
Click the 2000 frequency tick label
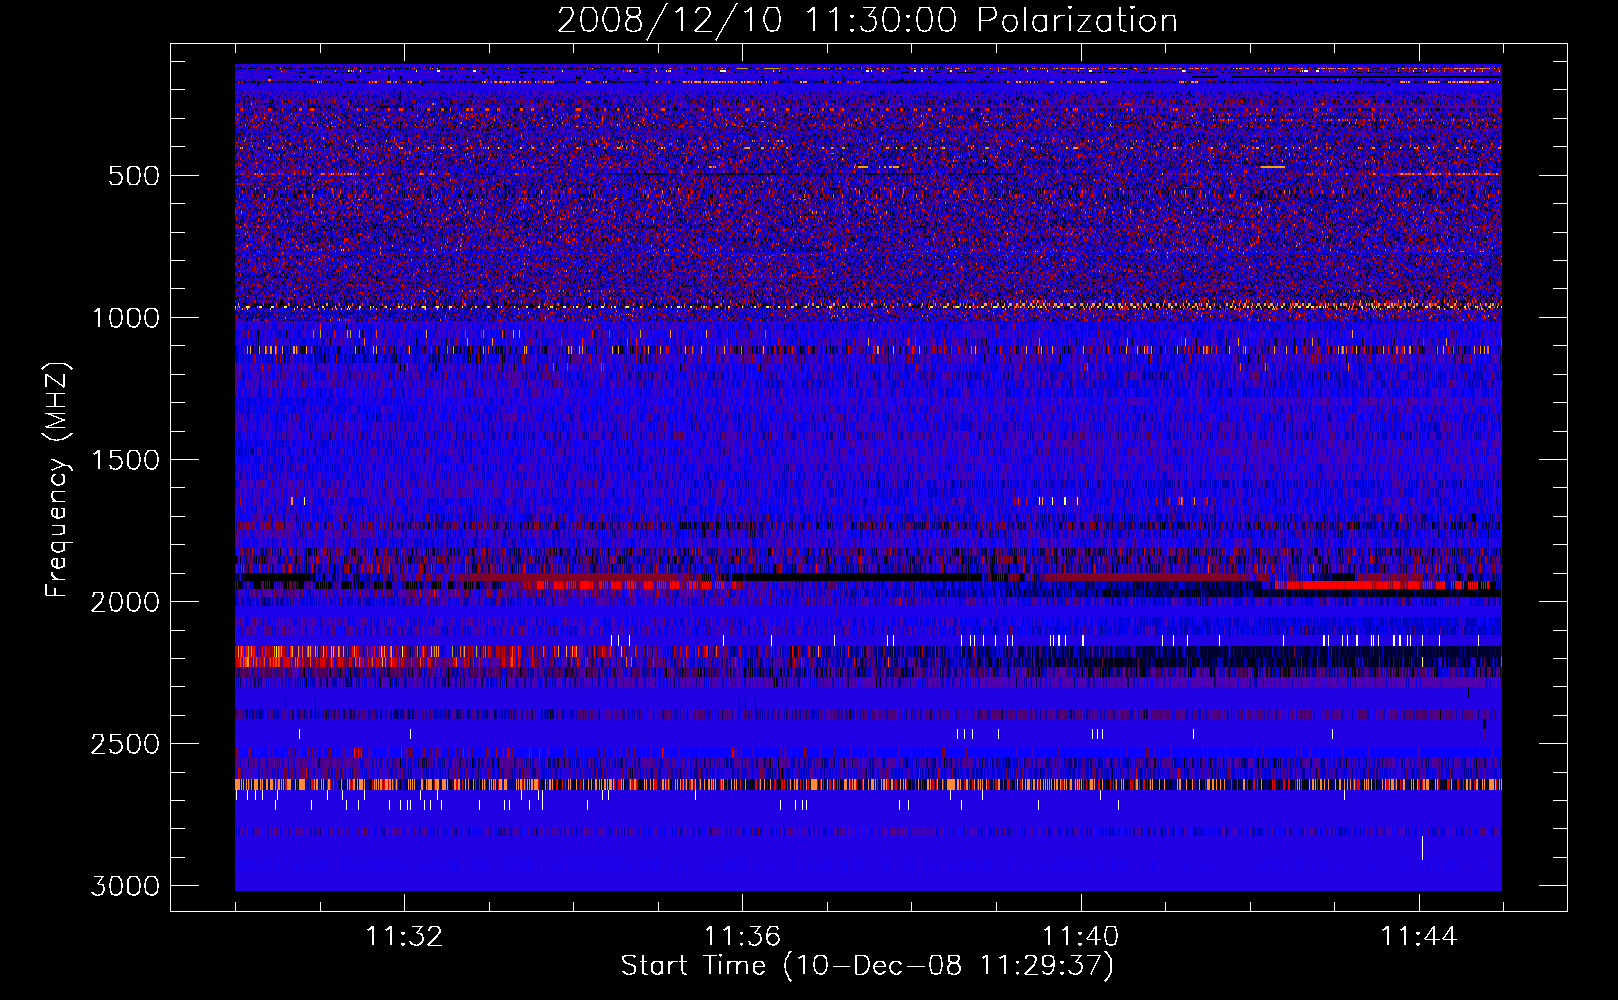pos(125,602)
